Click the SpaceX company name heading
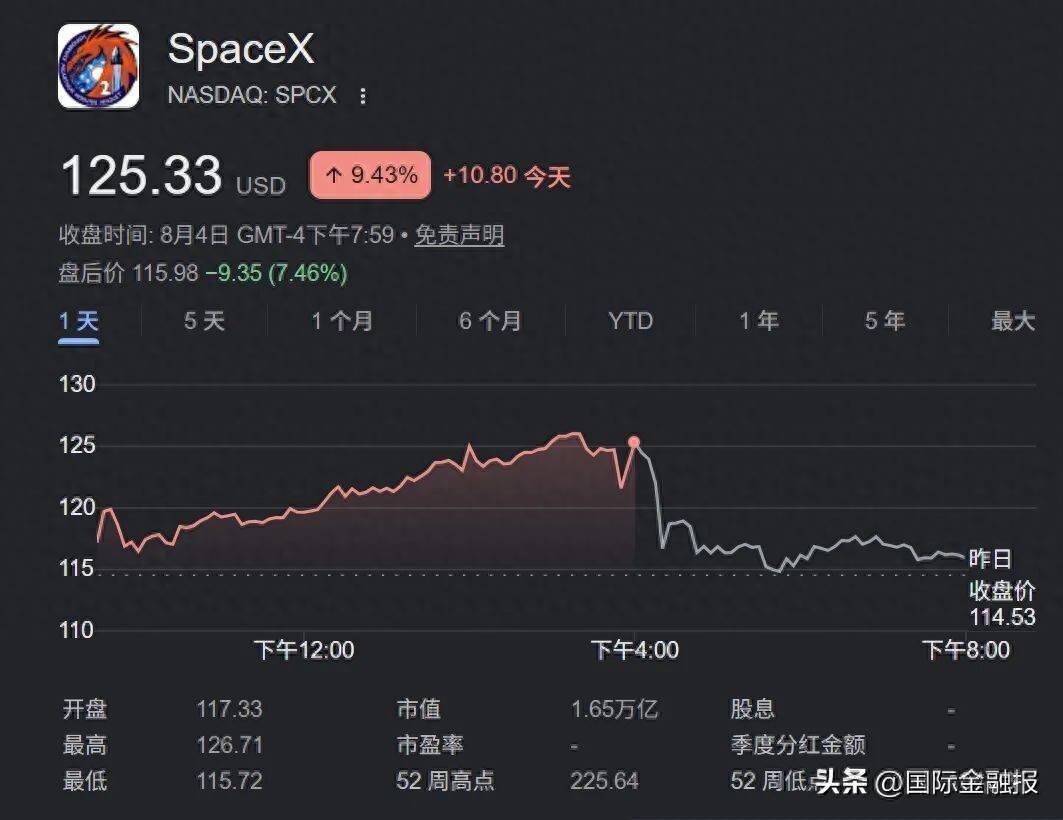 (241, 49)
